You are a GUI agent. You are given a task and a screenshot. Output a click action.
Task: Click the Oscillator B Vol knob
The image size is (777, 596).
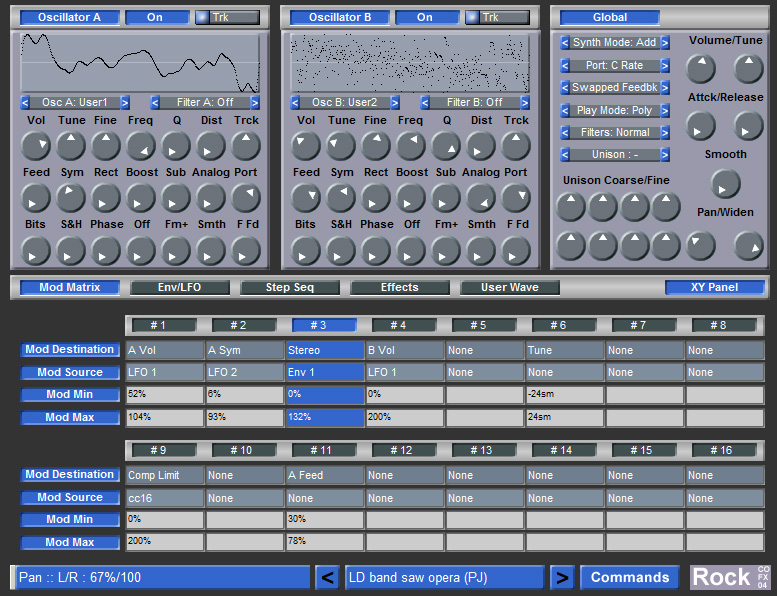point(305,146)
